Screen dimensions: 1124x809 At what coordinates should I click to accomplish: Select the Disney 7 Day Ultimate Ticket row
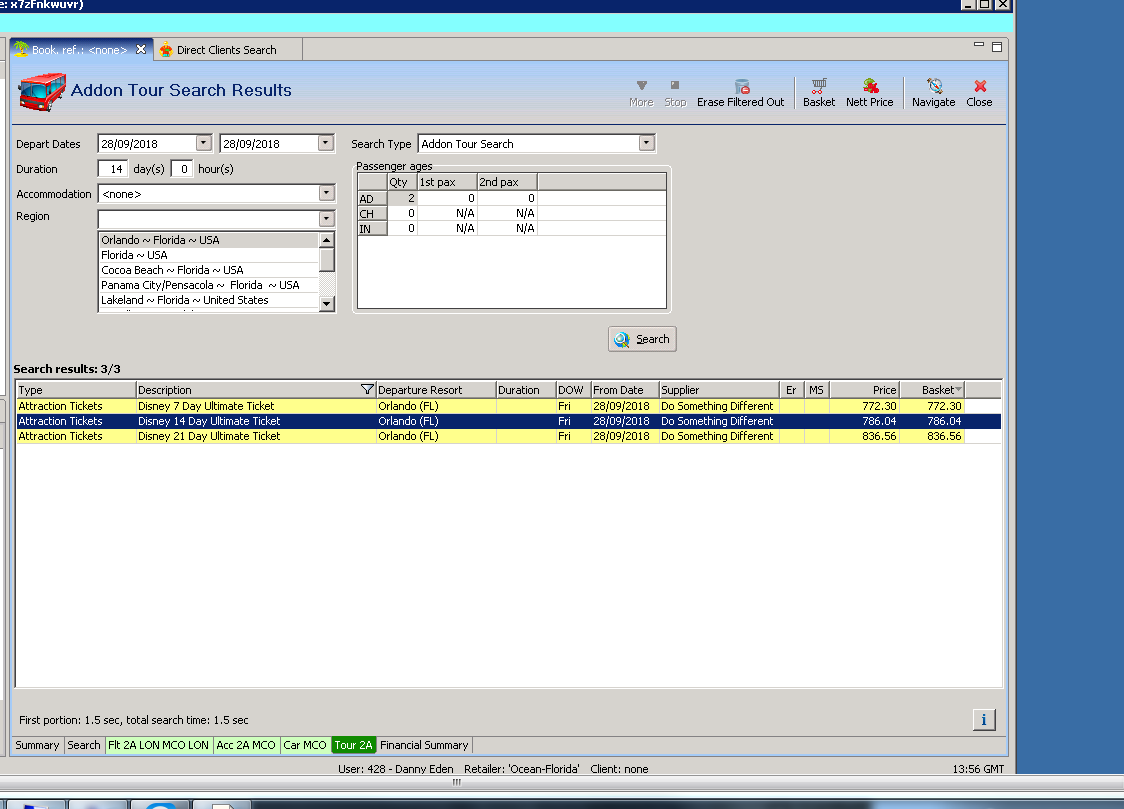pos(206,406)
